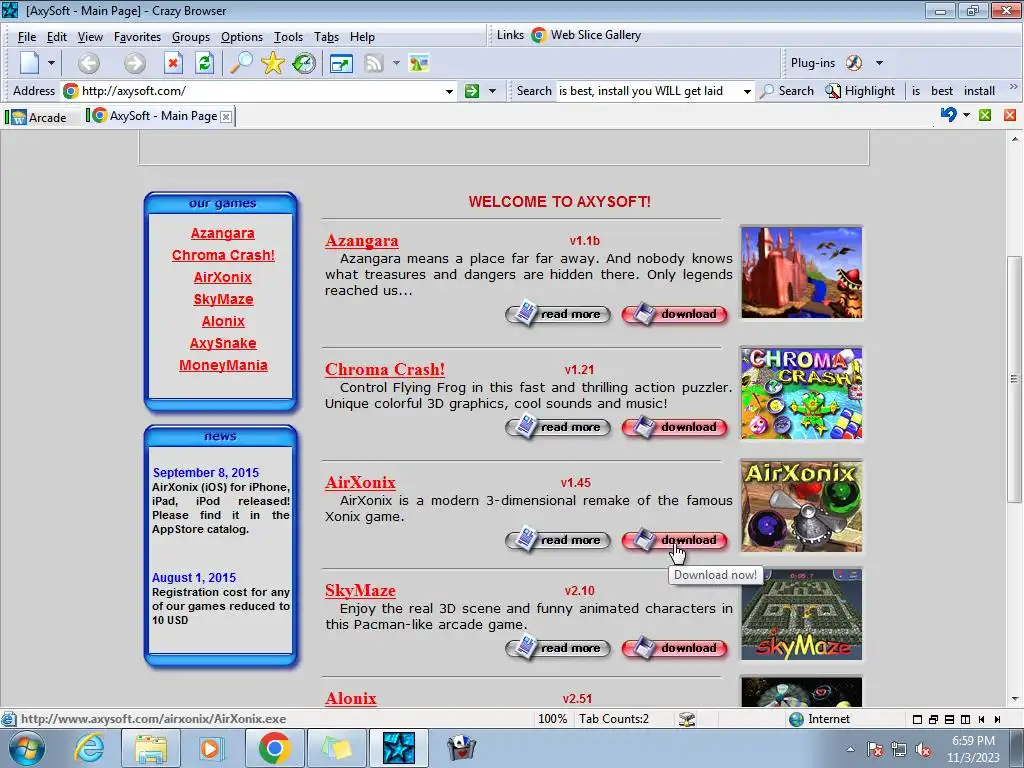Image resolution: width=1024 pixels, height=768 pixels.
Task: Open History with the clock icon
Action: pos(304,63)
